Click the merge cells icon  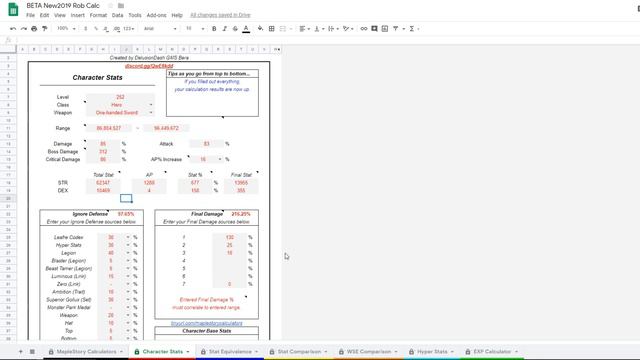click(x=283, y=29)
